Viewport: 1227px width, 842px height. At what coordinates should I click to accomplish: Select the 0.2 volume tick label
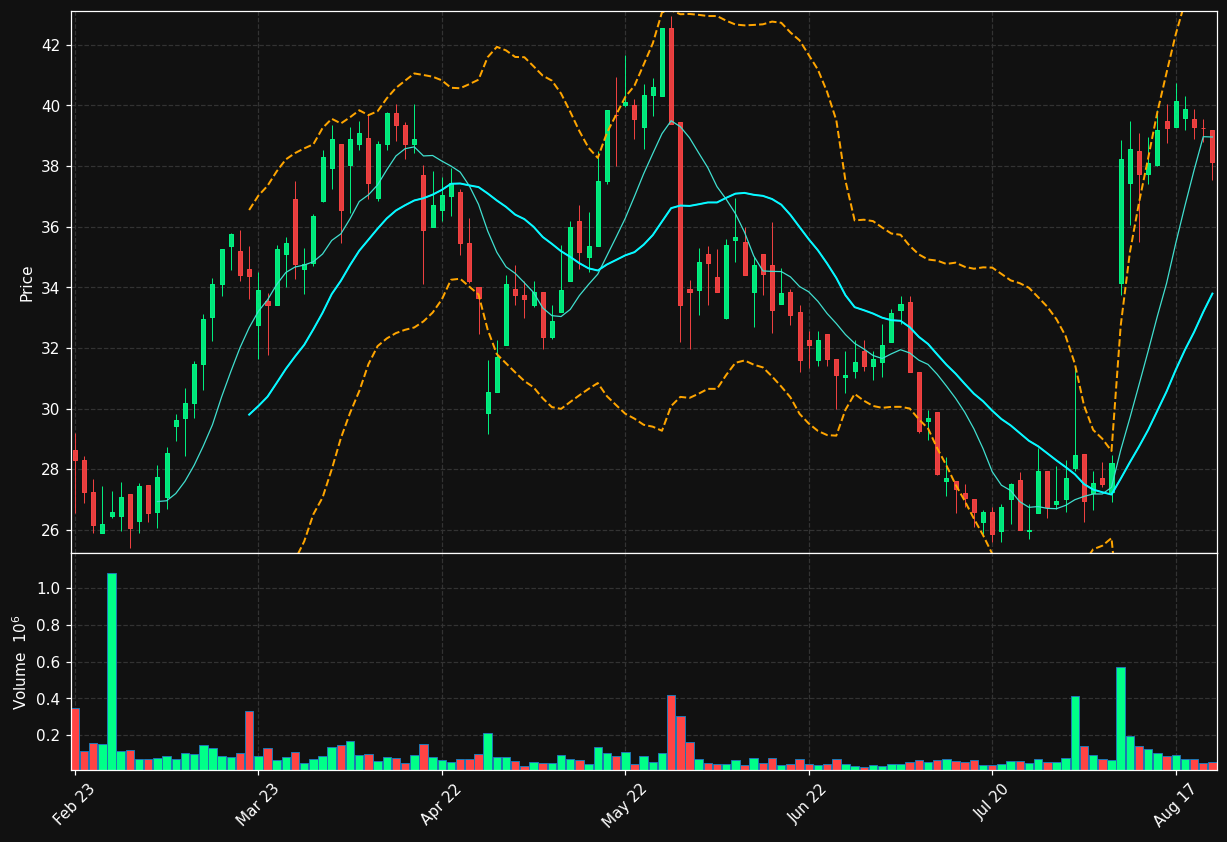[x=49, y=736]
